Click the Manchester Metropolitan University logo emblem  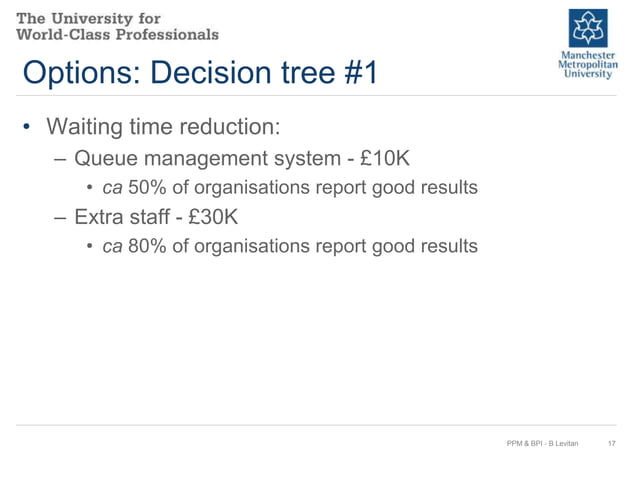(x=588, y=28)
